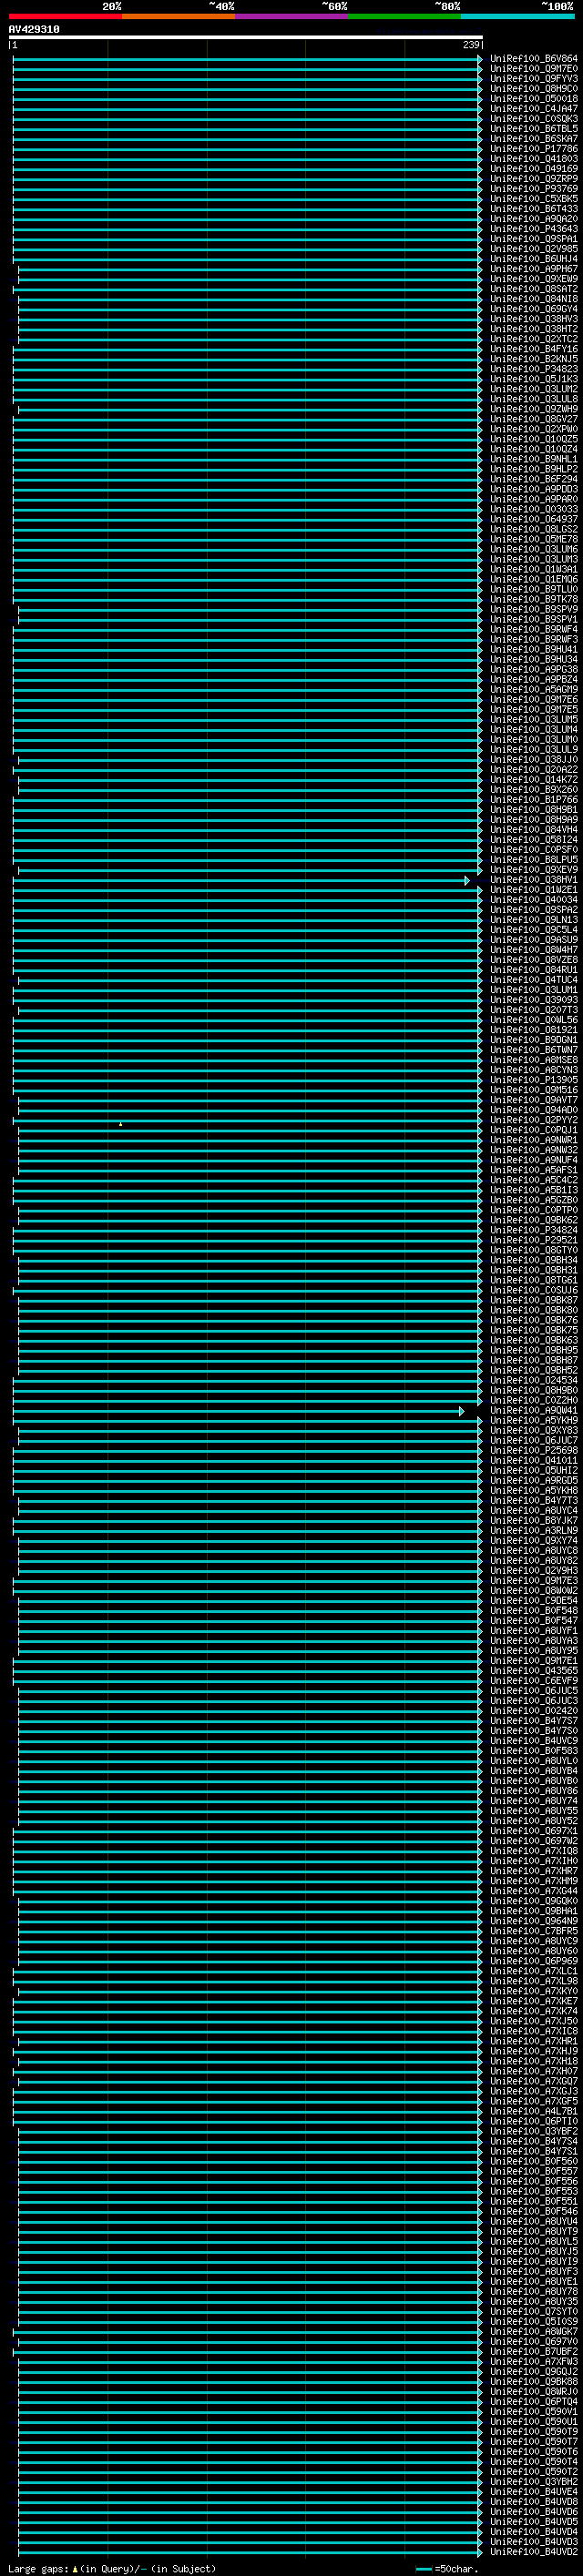Click the white query sequence bar
This screenshot has width=583, height=2576.
point(246,37)
